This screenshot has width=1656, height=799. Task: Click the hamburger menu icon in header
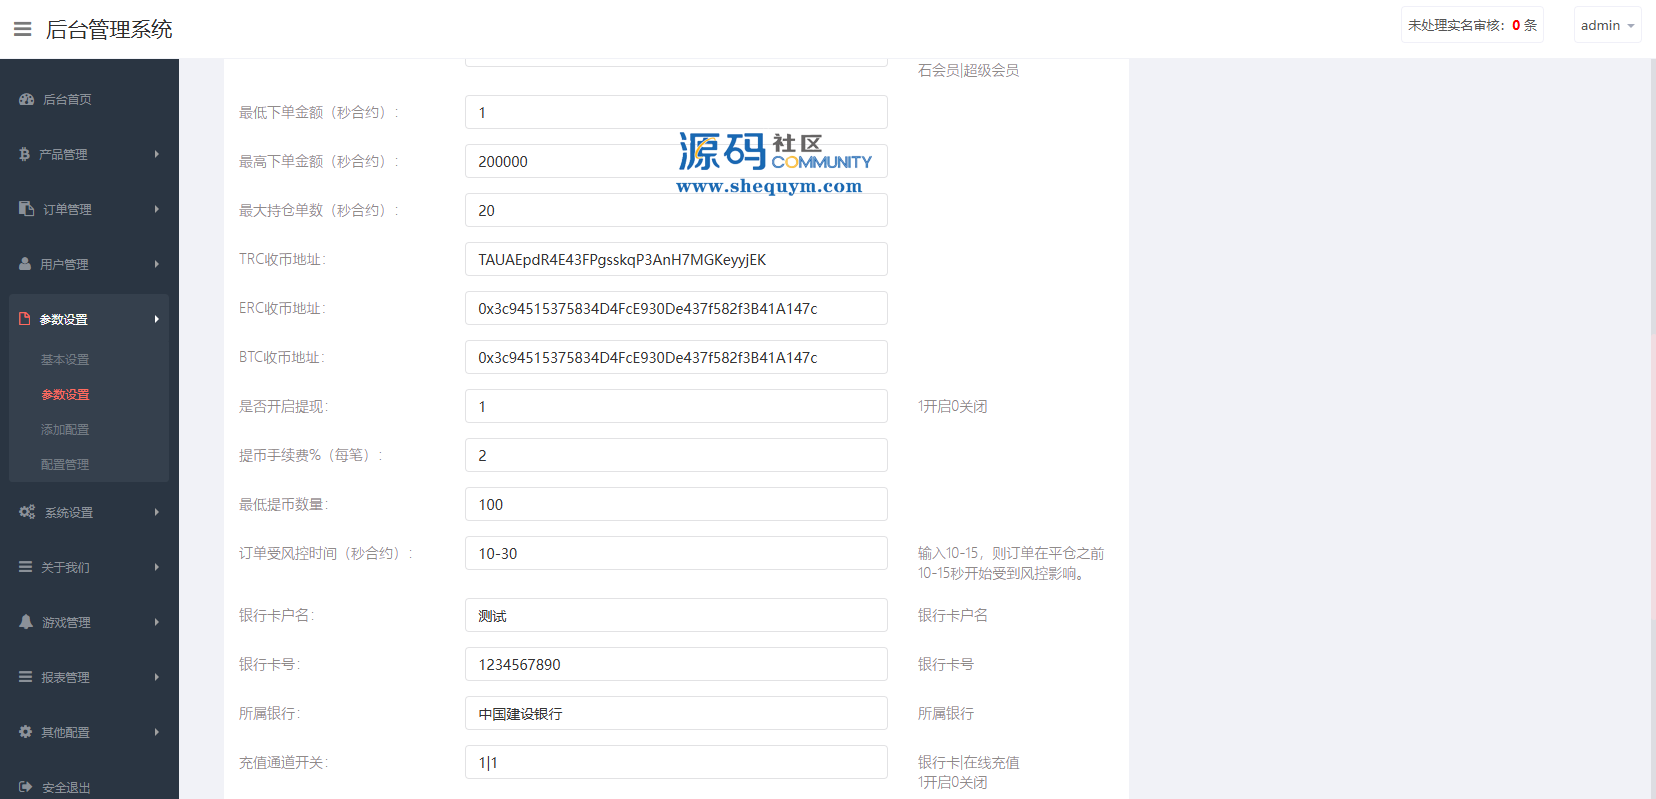click(22, 29)
